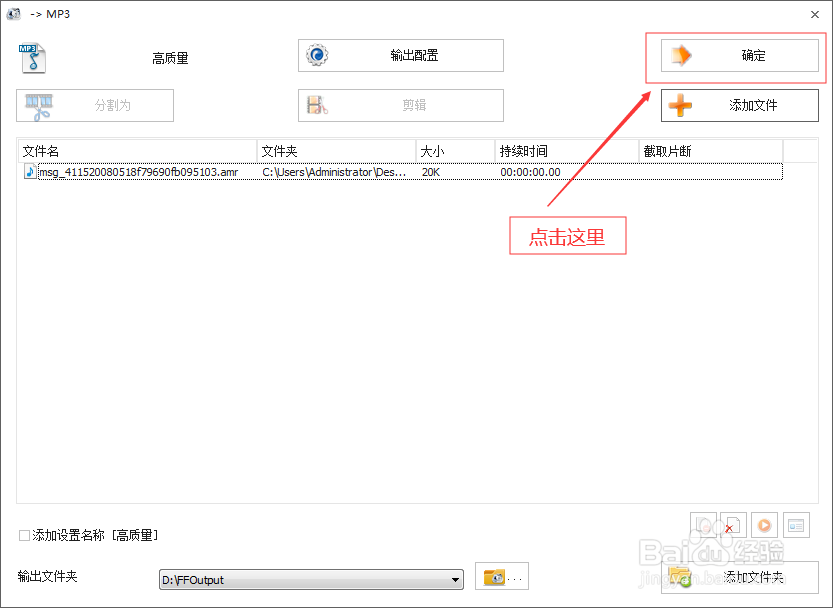This screenshot has height=608, width=833.
Task: Click the 添加文件 button
Action: click(740, 105)
